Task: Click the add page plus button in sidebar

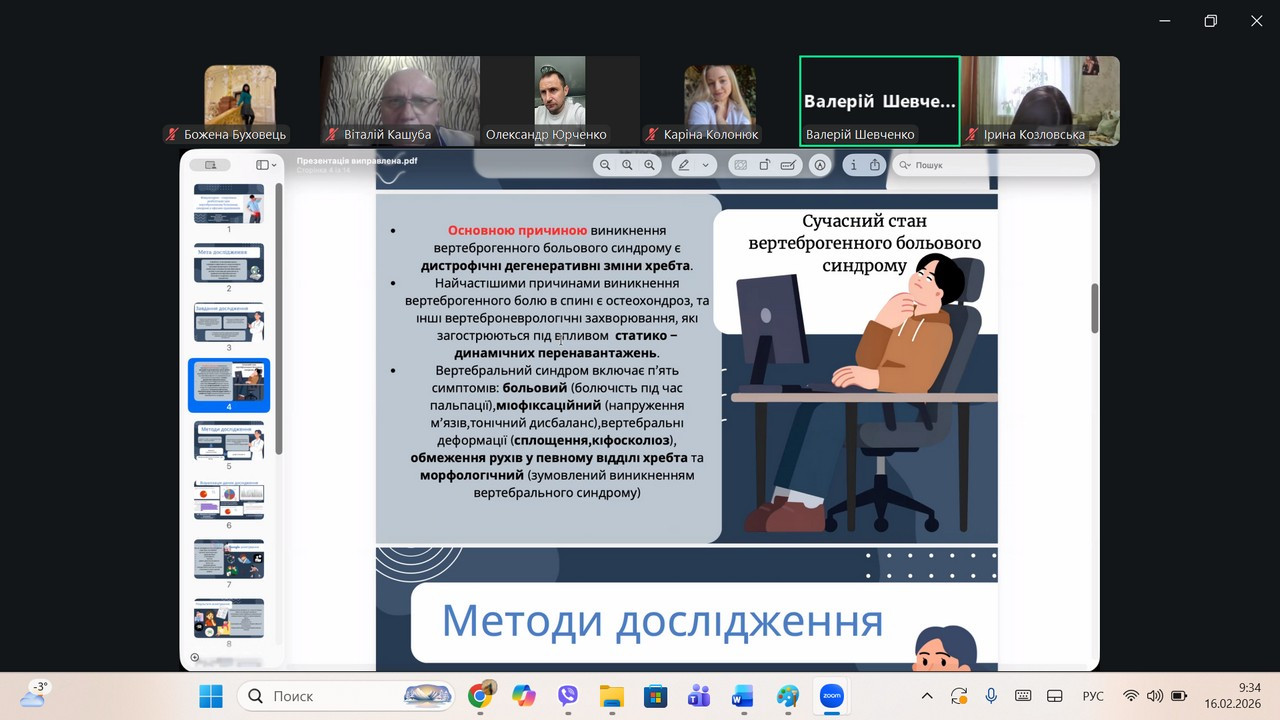Action: click(x=194, y=658)
